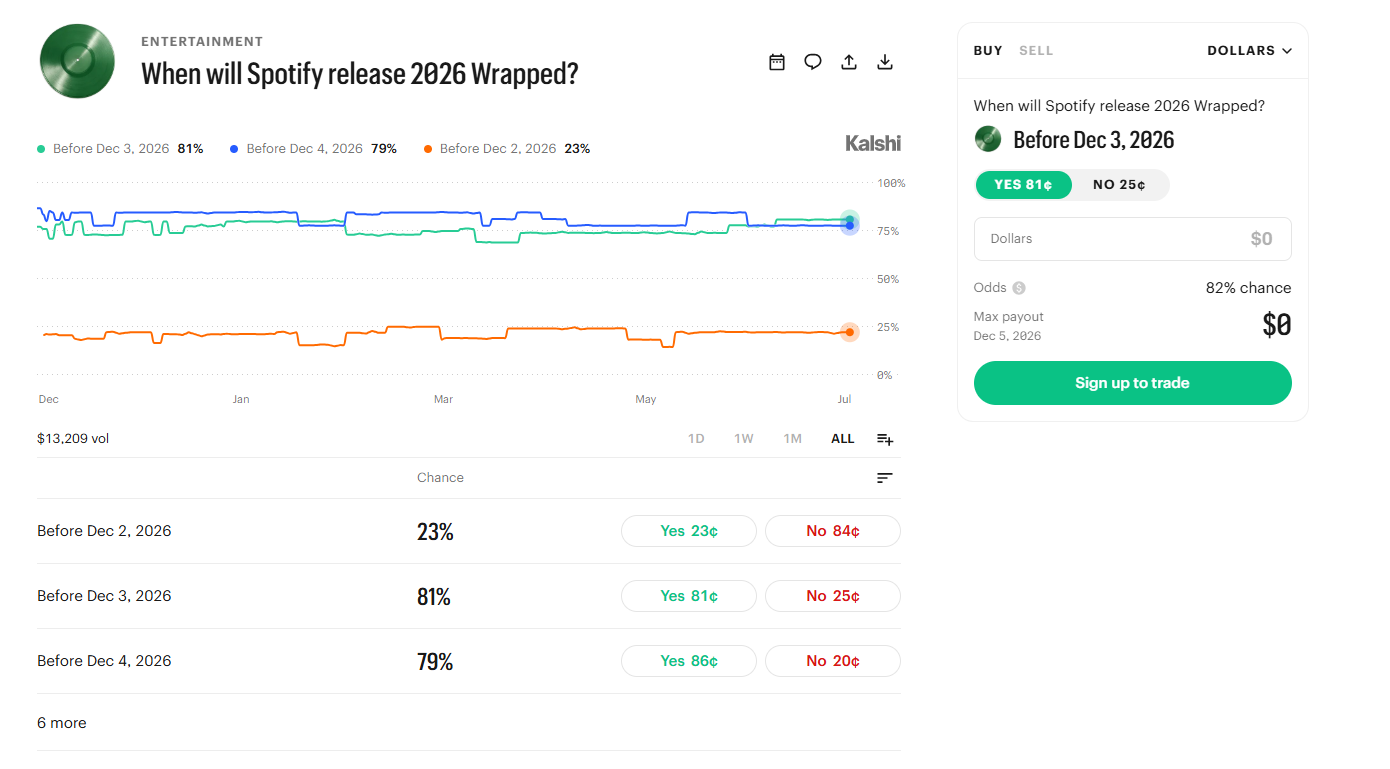Screen dimensions: 1390x769
Task: Switch to the SELL tab
Action: (1036, 50)
